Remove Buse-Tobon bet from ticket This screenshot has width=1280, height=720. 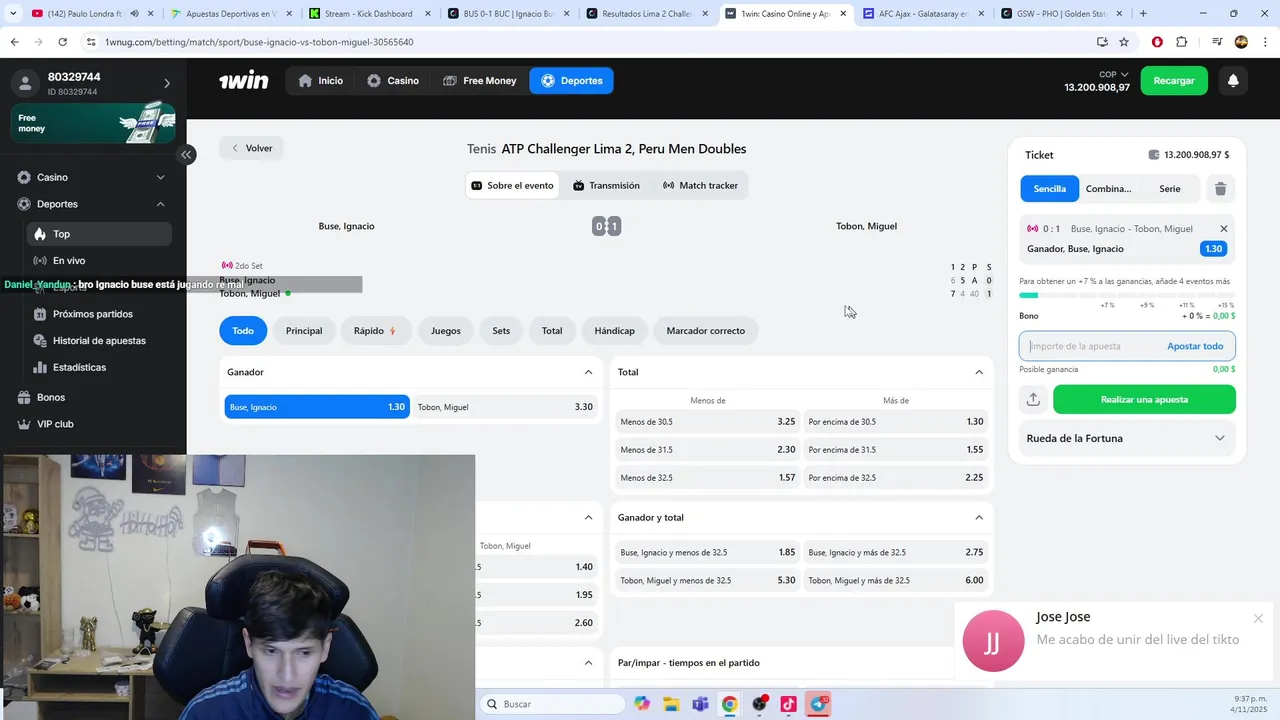1223,229
